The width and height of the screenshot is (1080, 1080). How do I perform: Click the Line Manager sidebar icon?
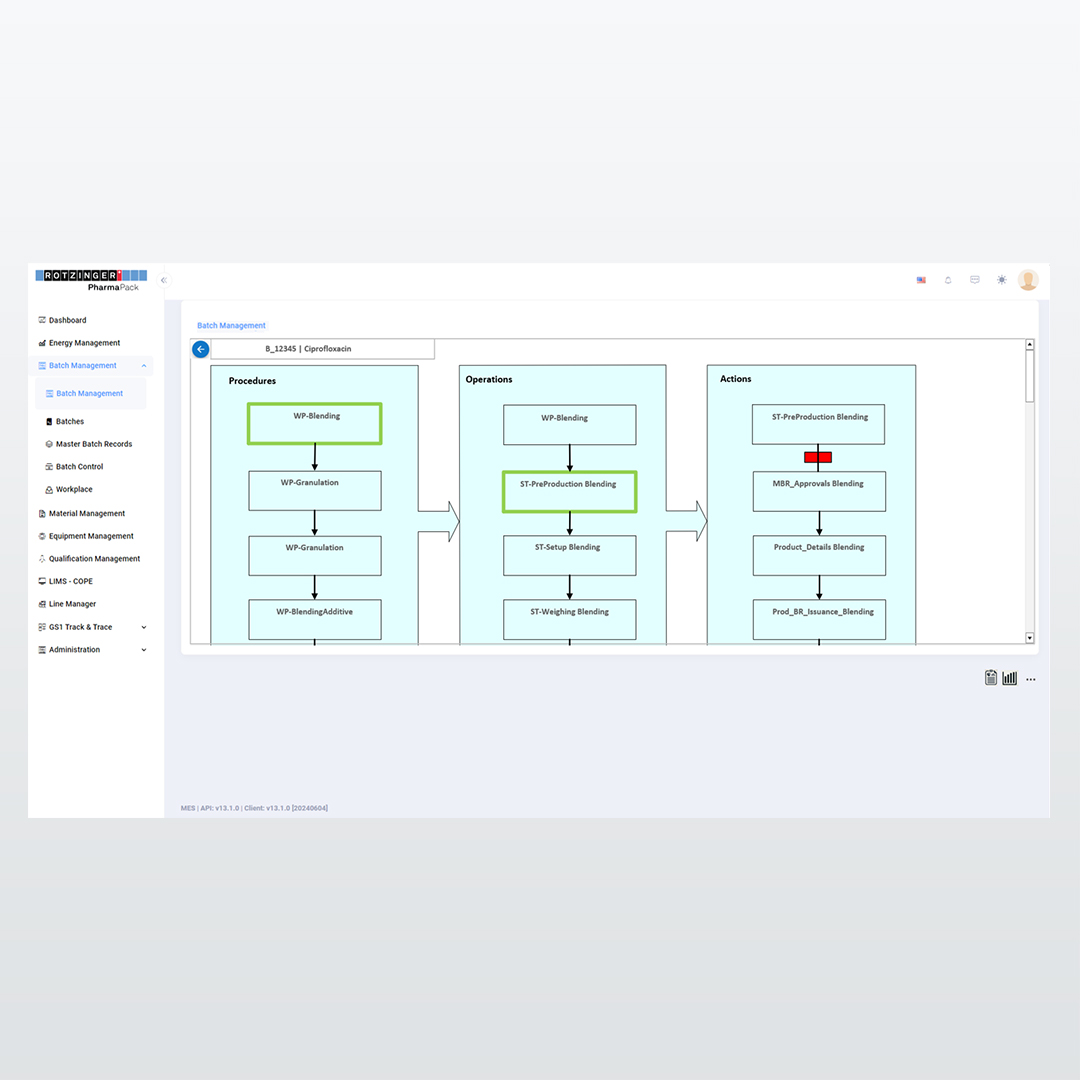[x=42, y=604]
